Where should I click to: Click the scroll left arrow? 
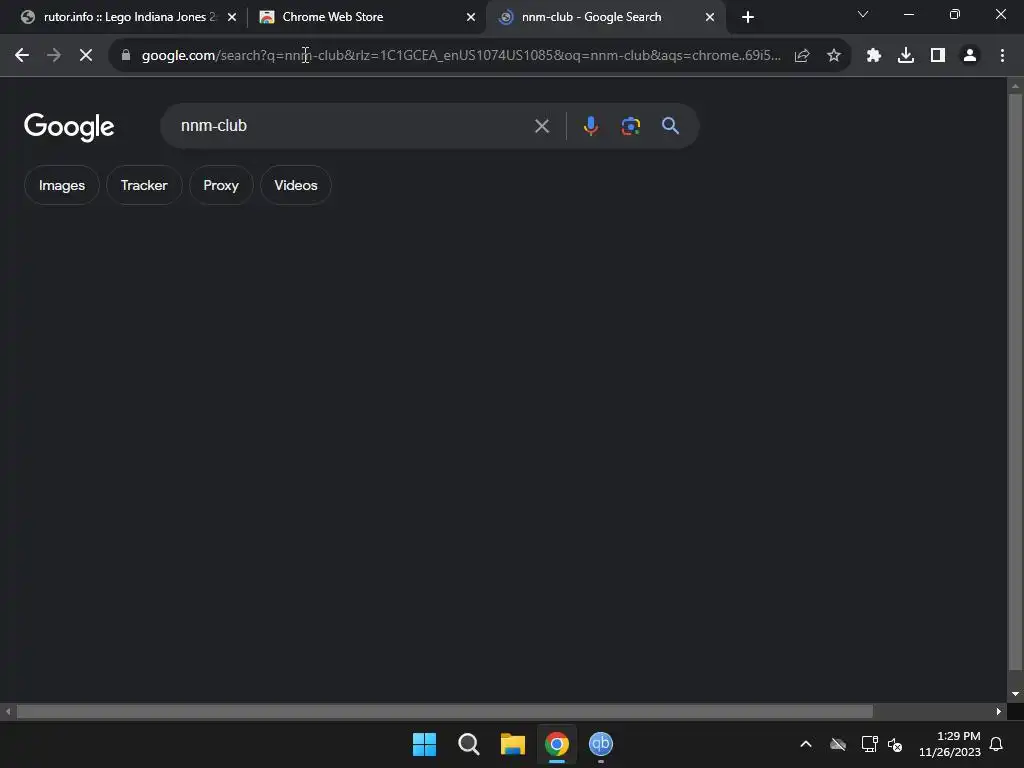click(x=8, y=711)
